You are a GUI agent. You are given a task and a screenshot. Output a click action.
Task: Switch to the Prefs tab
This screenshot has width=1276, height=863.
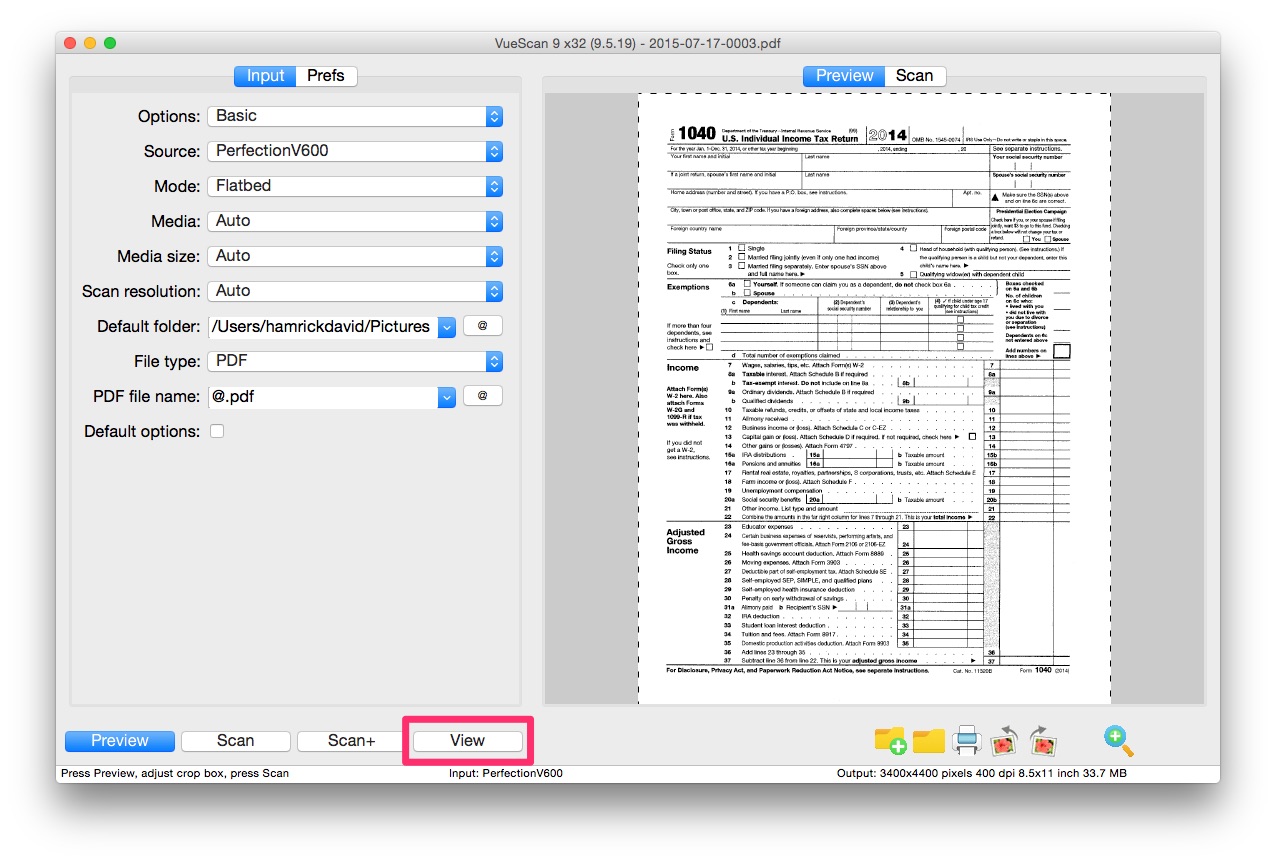[x=326, y=76]
